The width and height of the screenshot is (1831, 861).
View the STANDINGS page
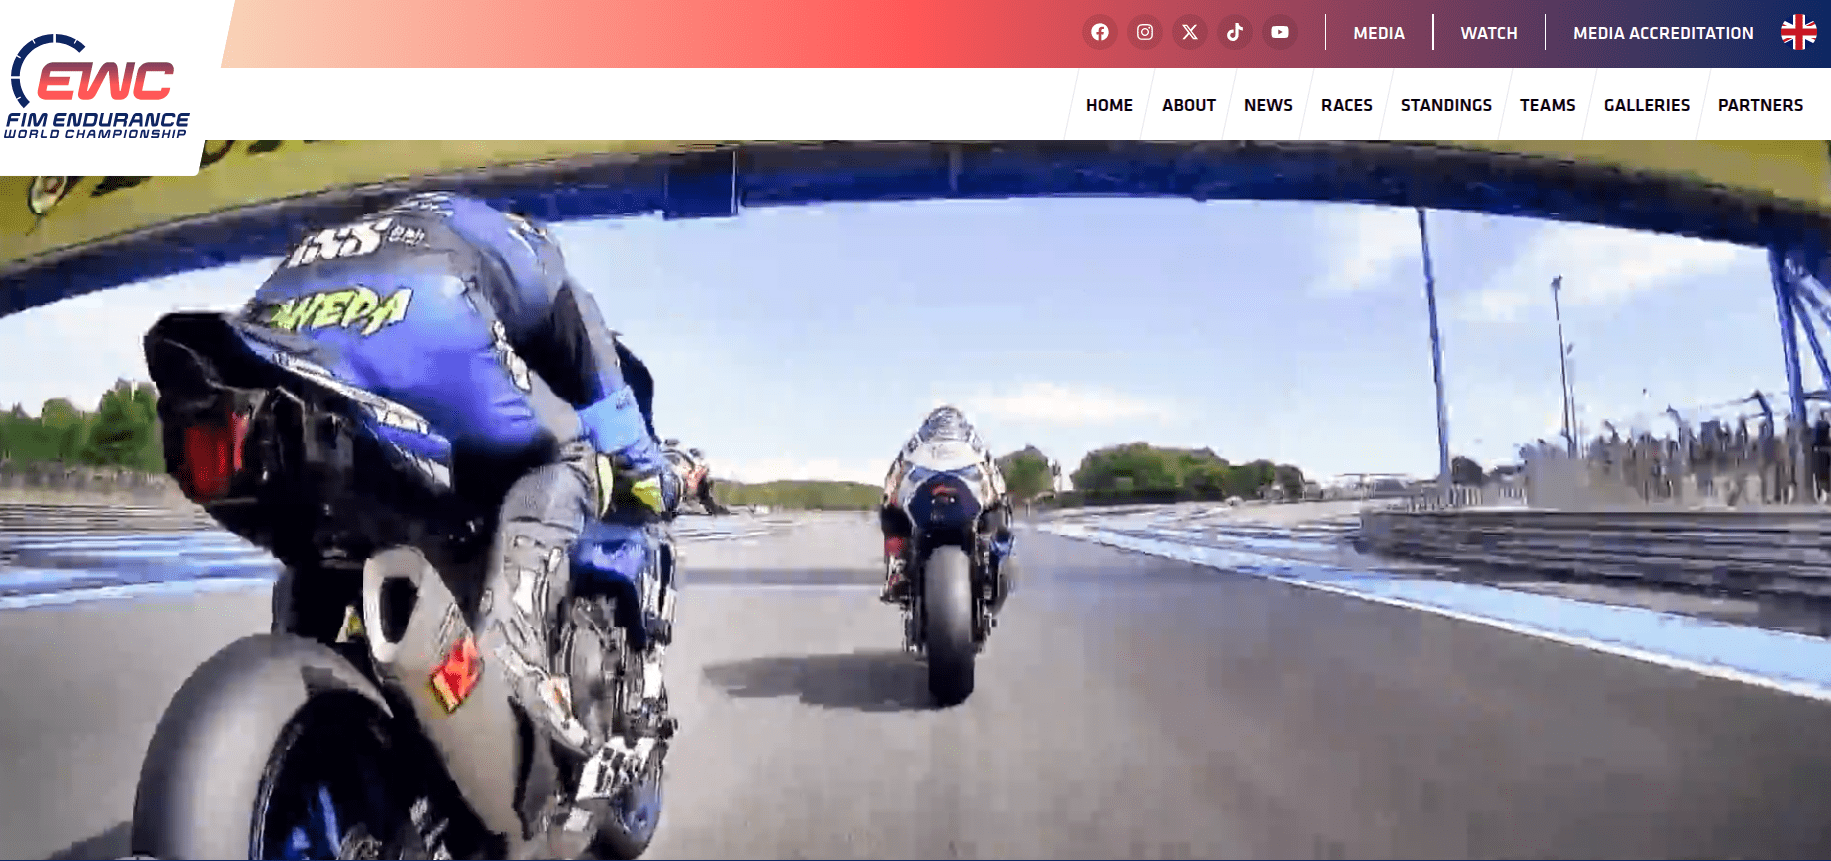(1445, 105)
